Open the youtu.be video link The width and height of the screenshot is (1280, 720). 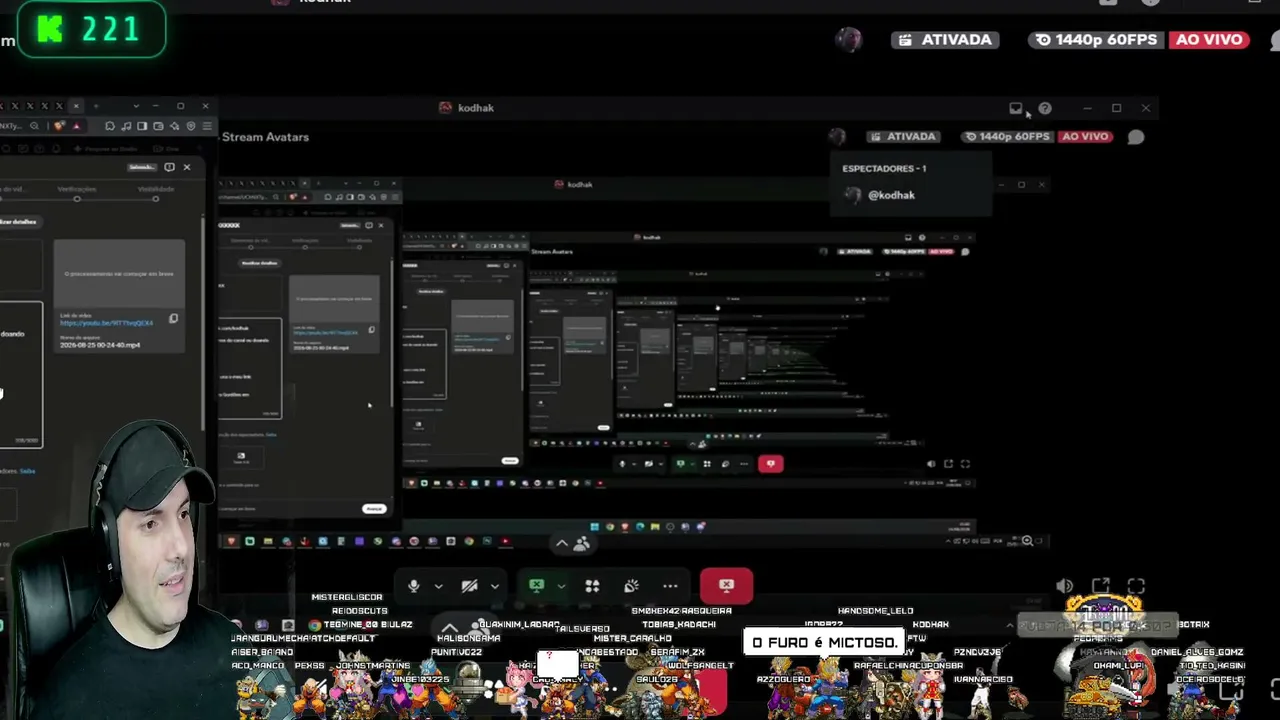[x=106, y=323]
